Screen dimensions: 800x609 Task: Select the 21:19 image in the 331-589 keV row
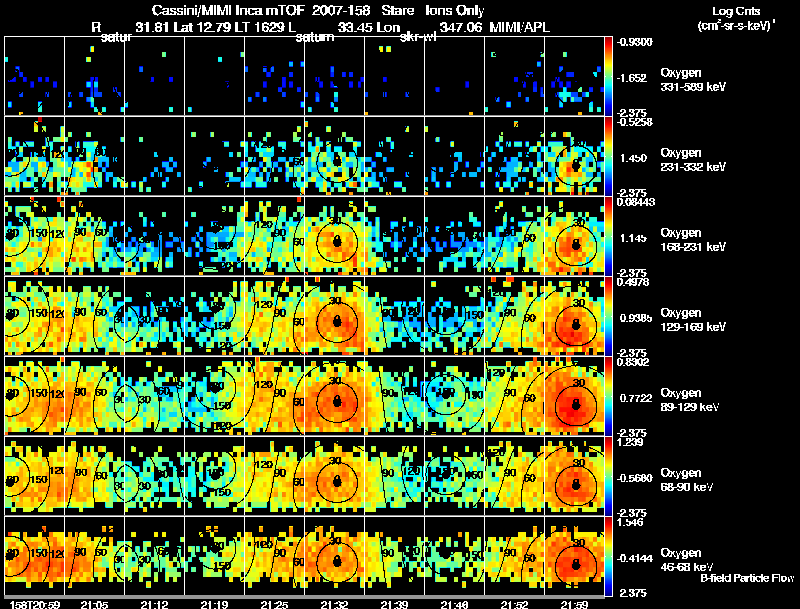click(x=214, y=76)
